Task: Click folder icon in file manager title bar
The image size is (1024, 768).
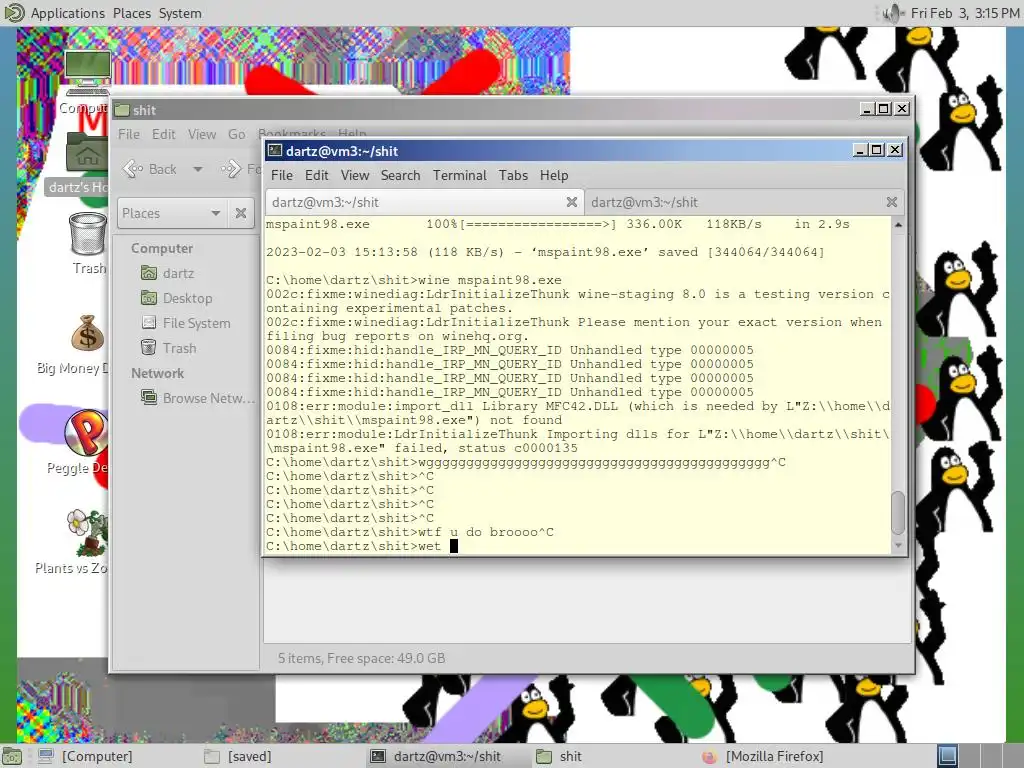Action: tap(121, 110)
